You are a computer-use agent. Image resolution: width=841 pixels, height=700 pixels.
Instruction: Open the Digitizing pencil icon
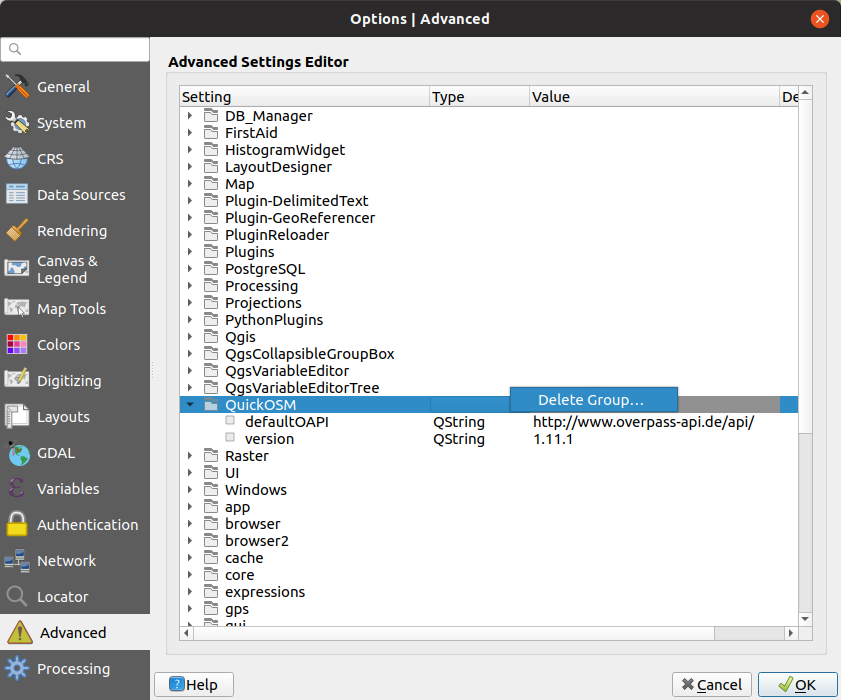click(17, 380)
